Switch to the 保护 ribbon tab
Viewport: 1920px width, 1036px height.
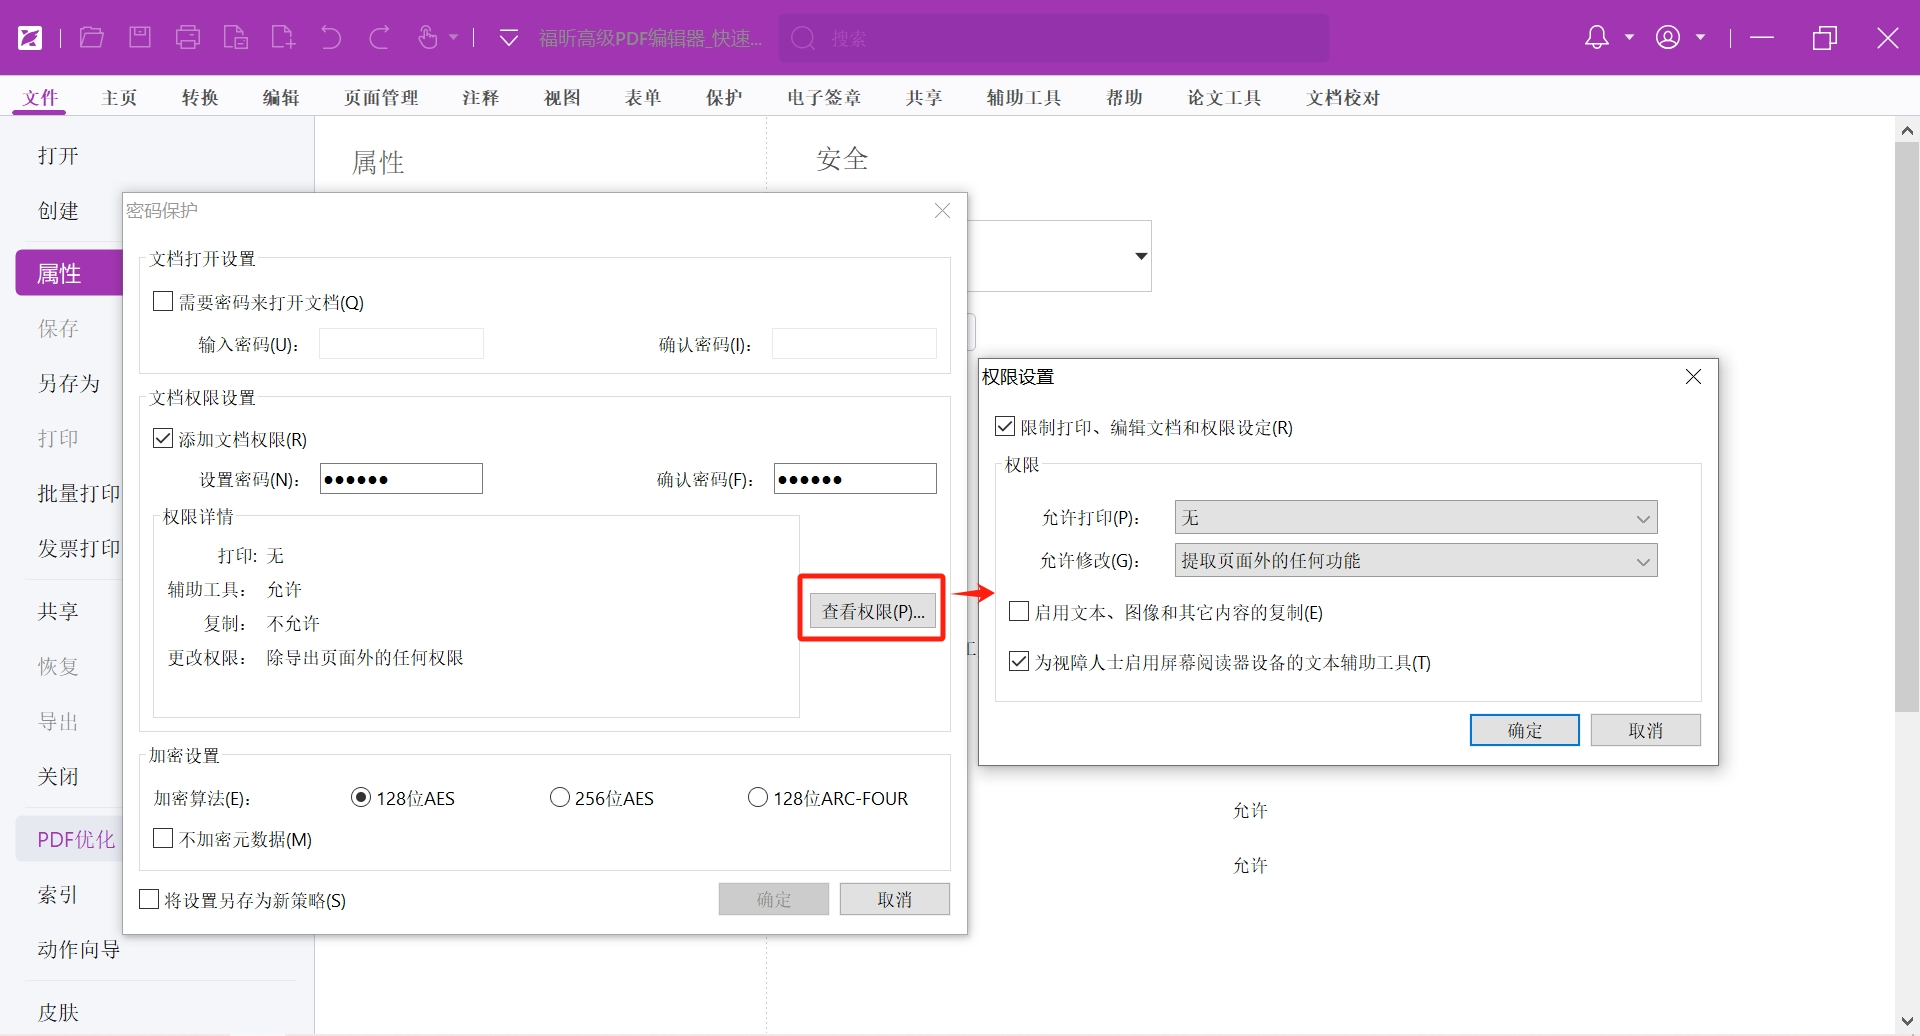point(724,98)
